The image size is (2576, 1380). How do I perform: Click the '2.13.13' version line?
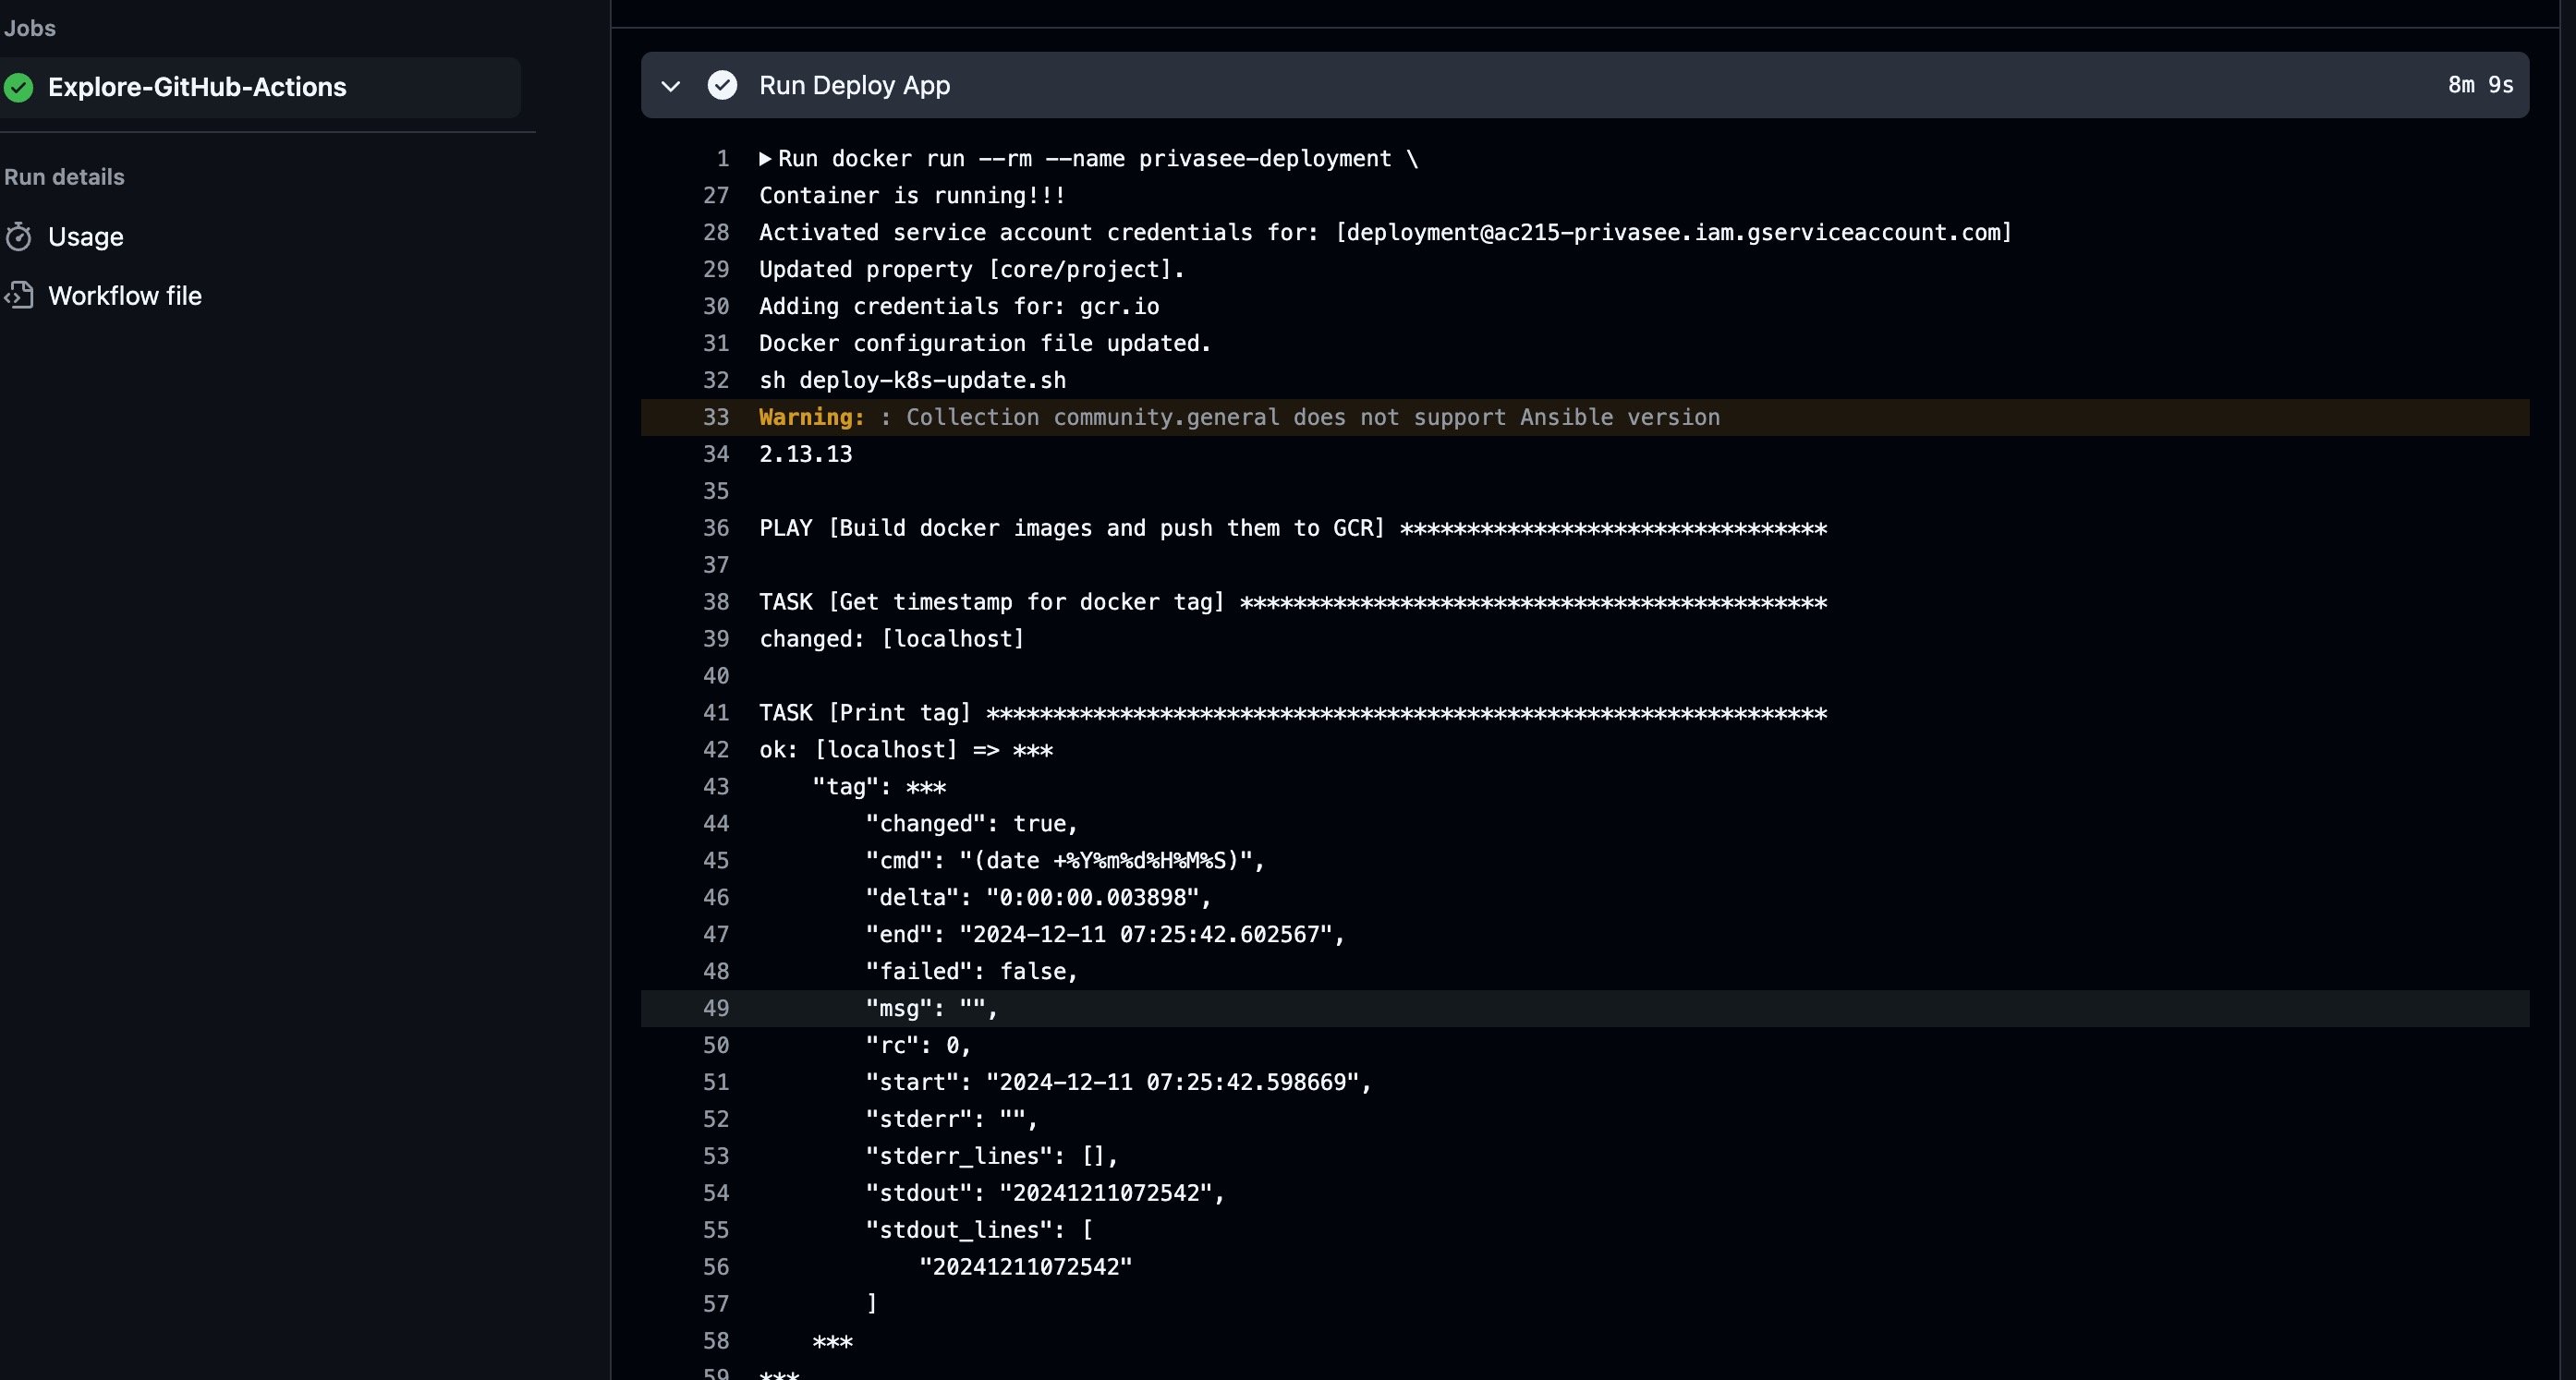pyautogui.click(x=805, y=455)
